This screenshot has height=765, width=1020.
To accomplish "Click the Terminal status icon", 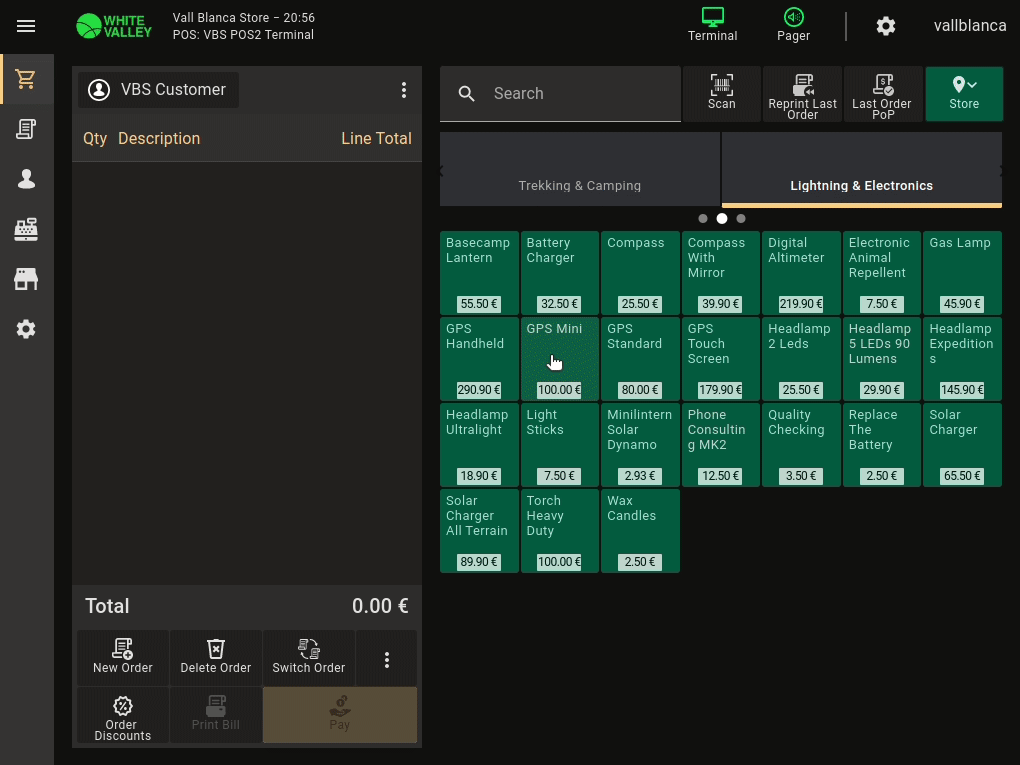I will coord(712,25).
